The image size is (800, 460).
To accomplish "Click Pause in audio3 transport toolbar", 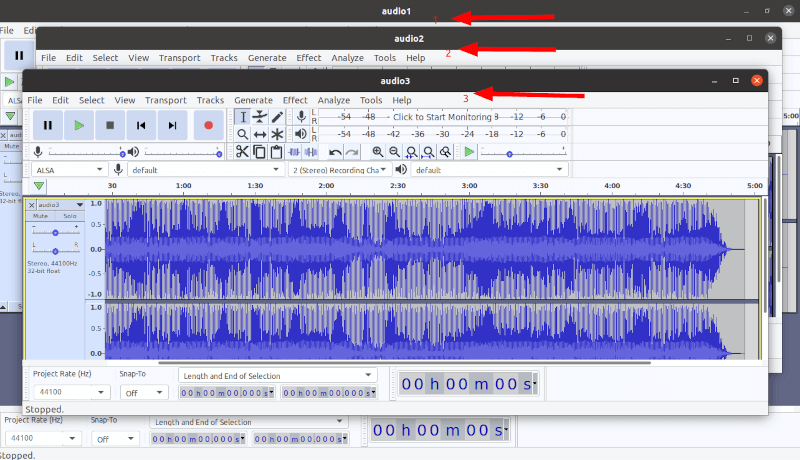I will pyautogui.click(x=47, y=125).
